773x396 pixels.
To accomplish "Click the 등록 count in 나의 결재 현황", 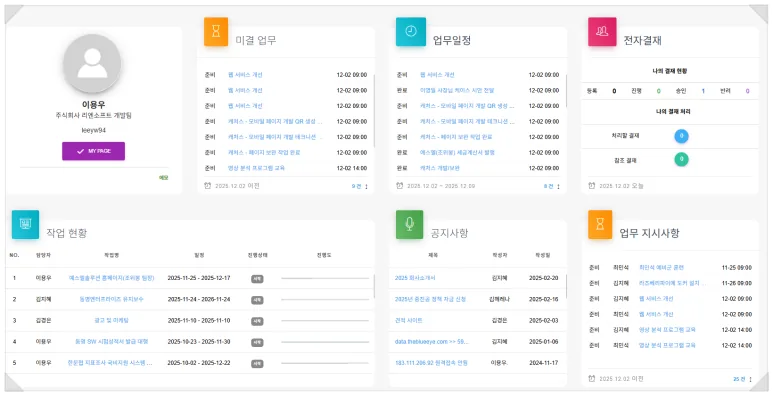I will pyautogui.click(x=614, y=91).
